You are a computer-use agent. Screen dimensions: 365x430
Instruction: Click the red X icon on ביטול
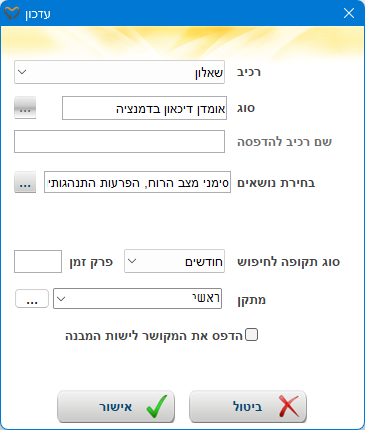(x=289, y=406)
